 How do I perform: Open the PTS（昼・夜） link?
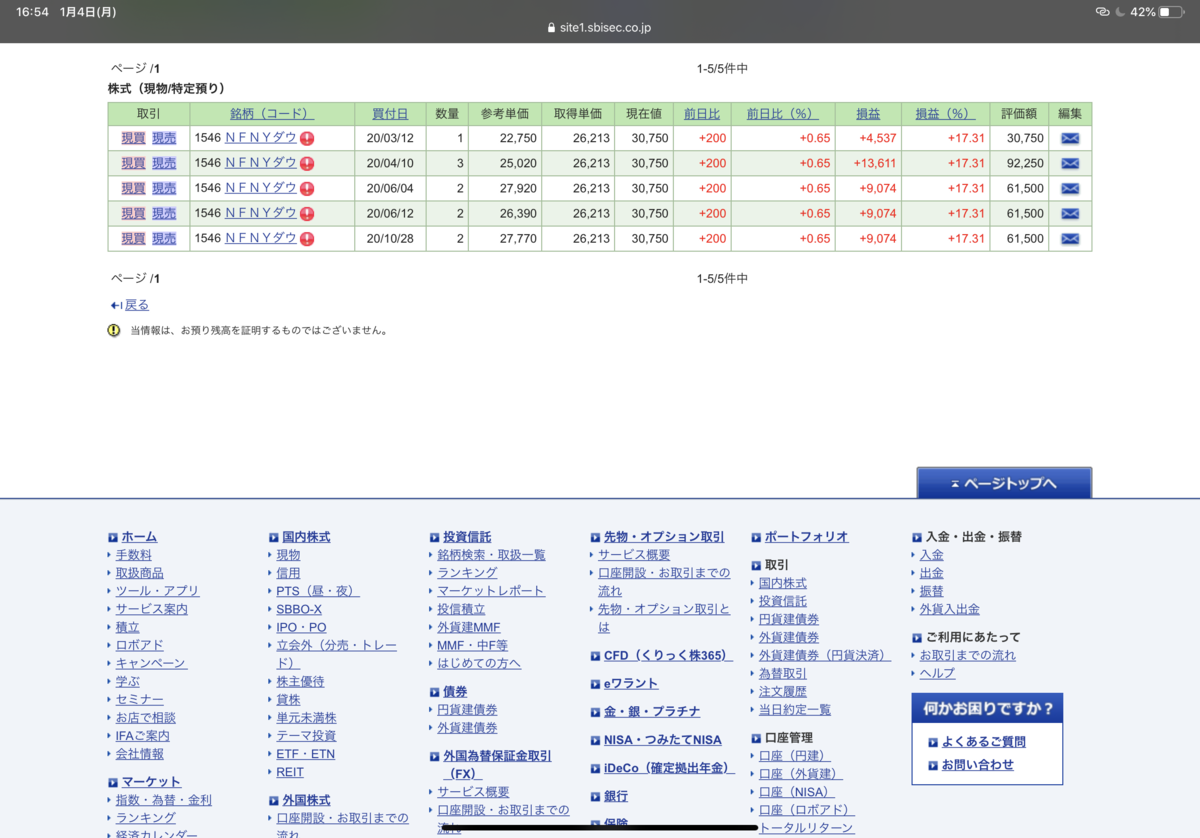tap(318, 591)
